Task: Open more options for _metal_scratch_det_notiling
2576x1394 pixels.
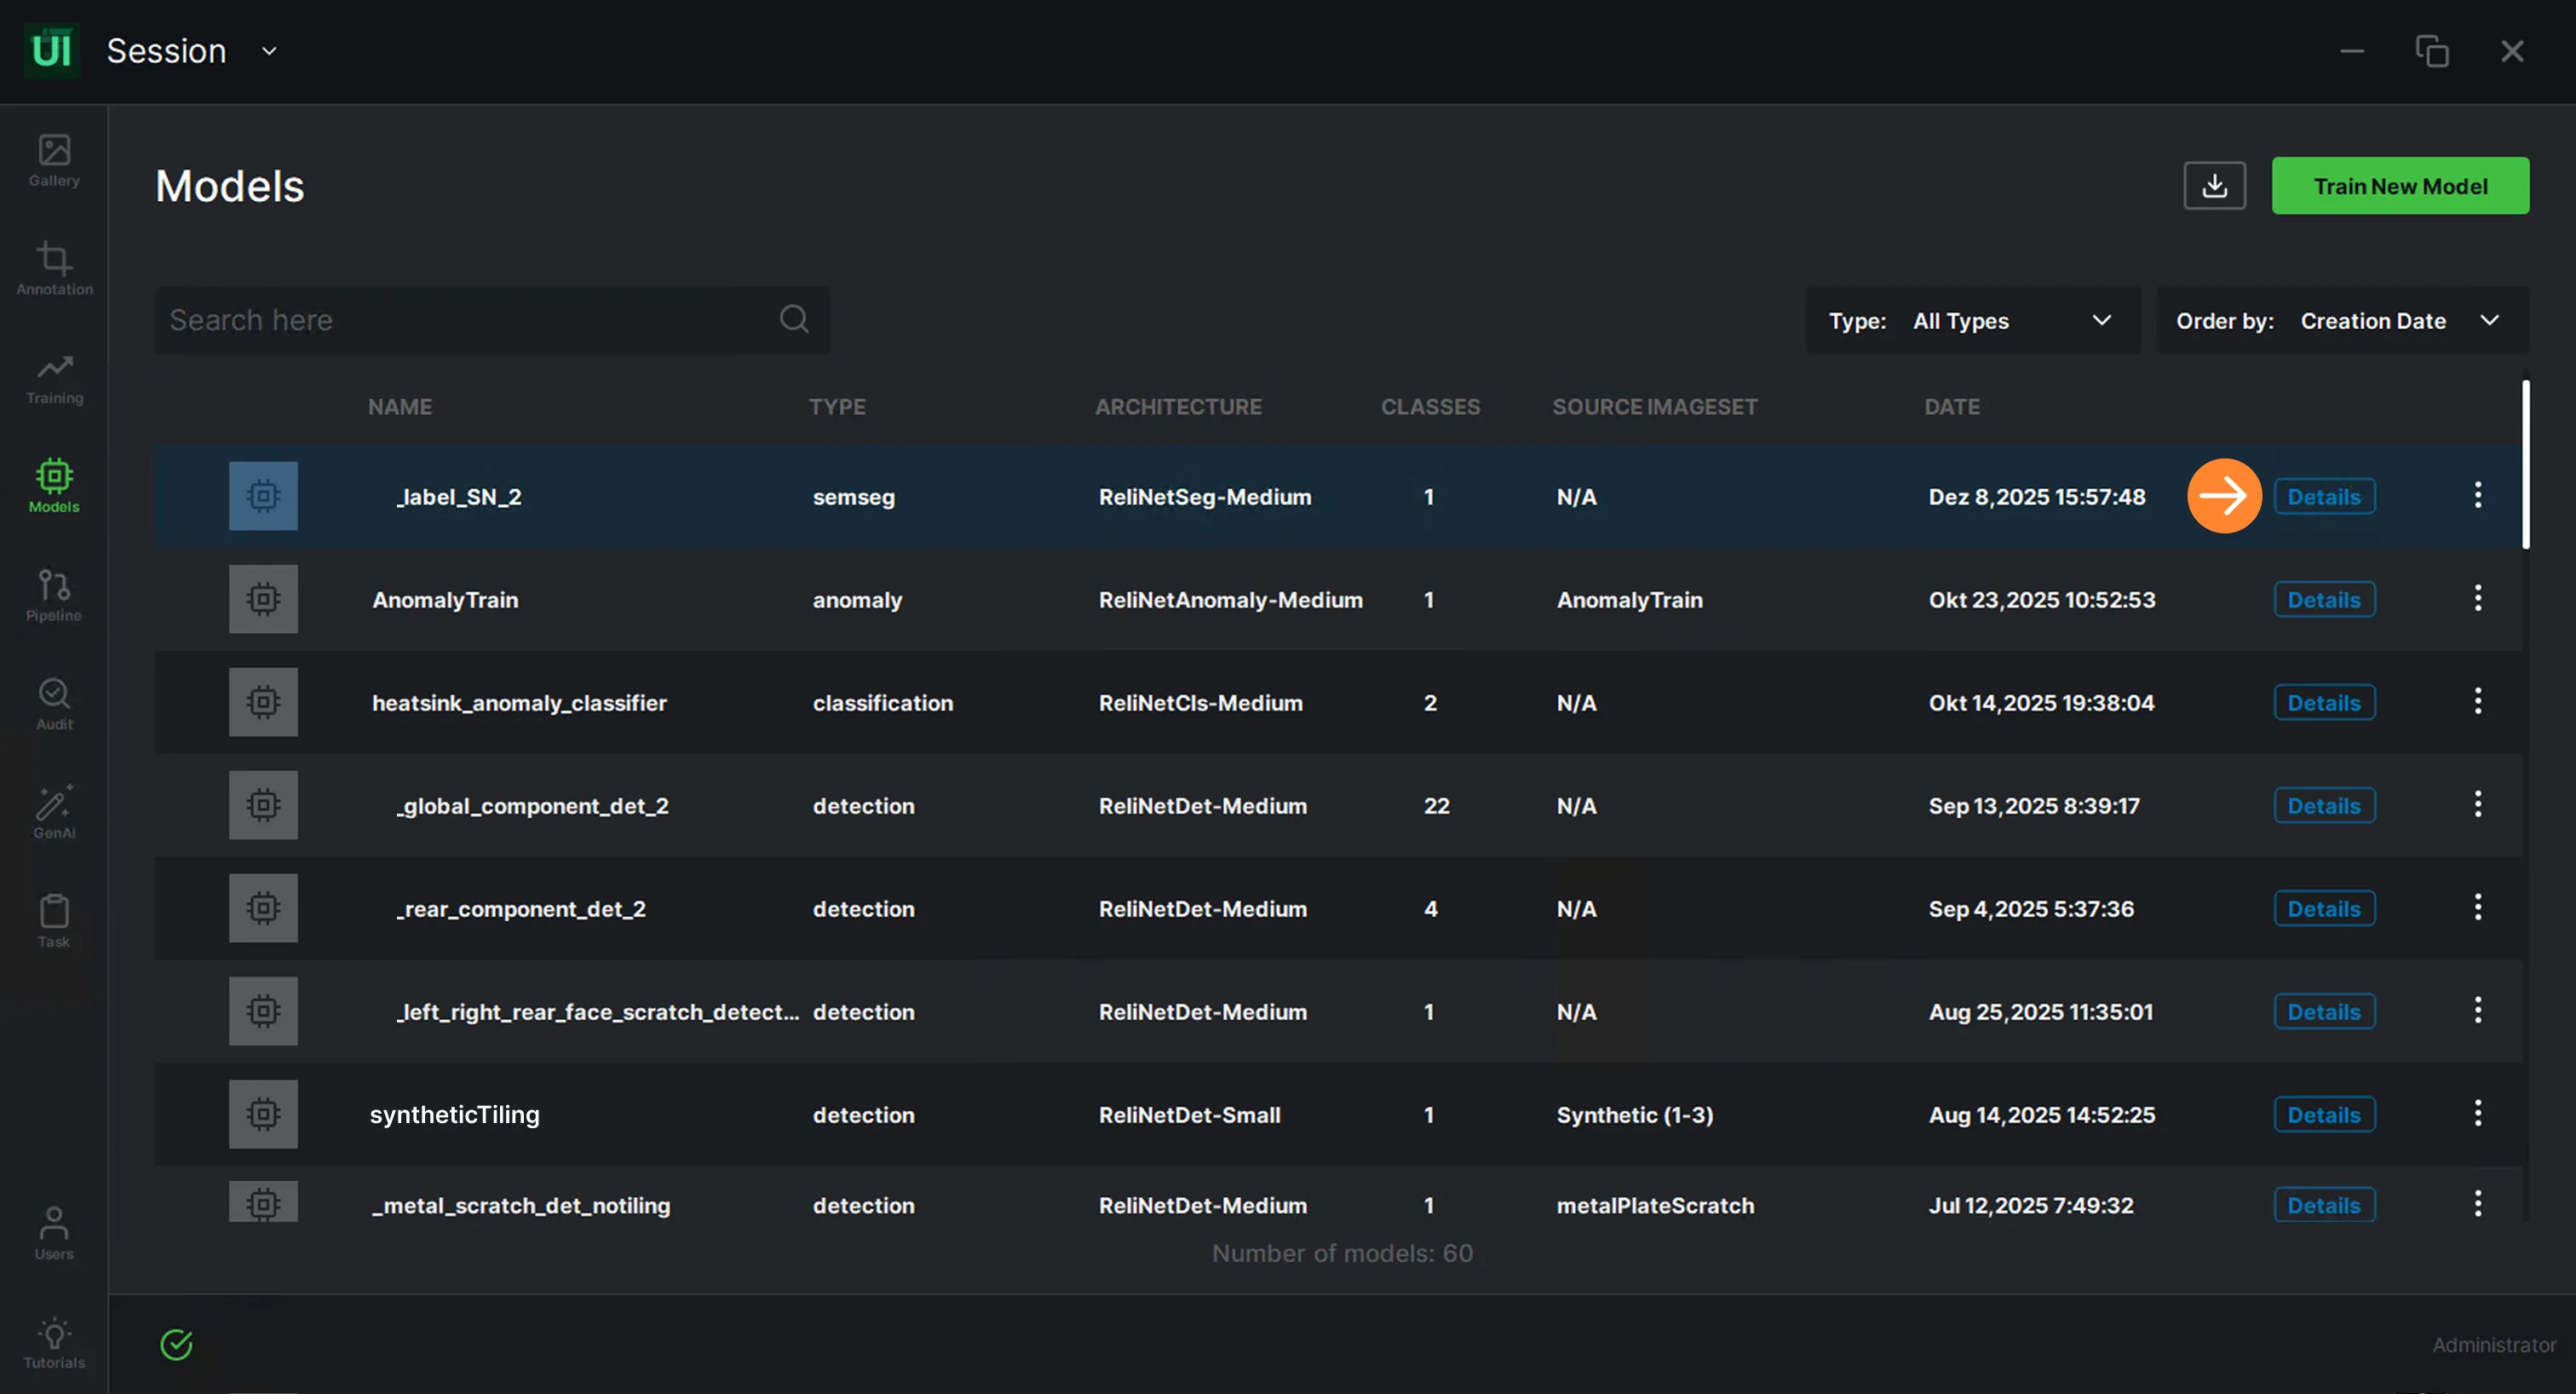Action: pyautogui.click(x=2477, y=1204)
